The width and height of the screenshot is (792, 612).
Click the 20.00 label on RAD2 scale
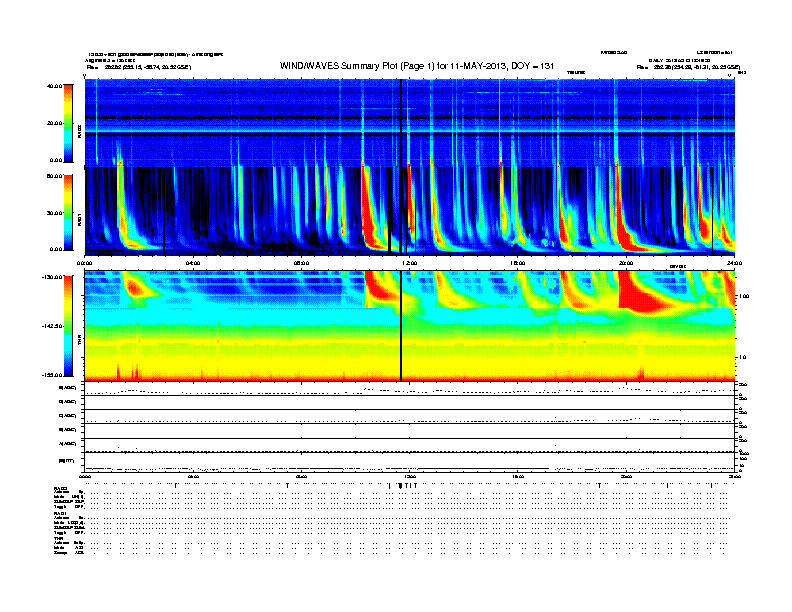54,123
